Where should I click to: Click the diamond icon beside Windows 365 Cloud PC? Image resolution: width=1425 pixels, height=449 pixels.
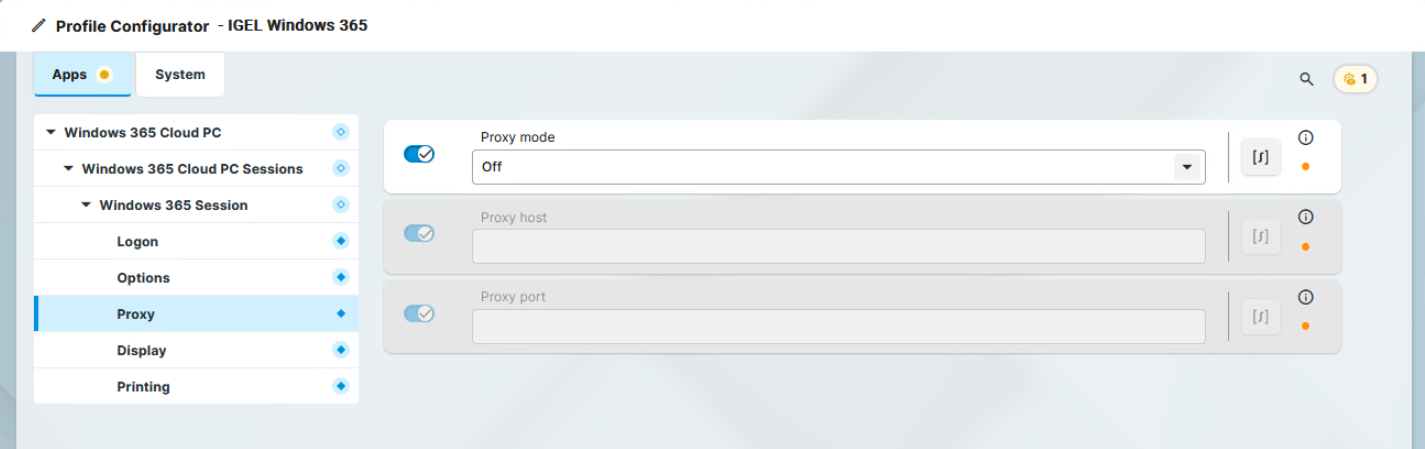pyautogui.click(x=340, y=132)
